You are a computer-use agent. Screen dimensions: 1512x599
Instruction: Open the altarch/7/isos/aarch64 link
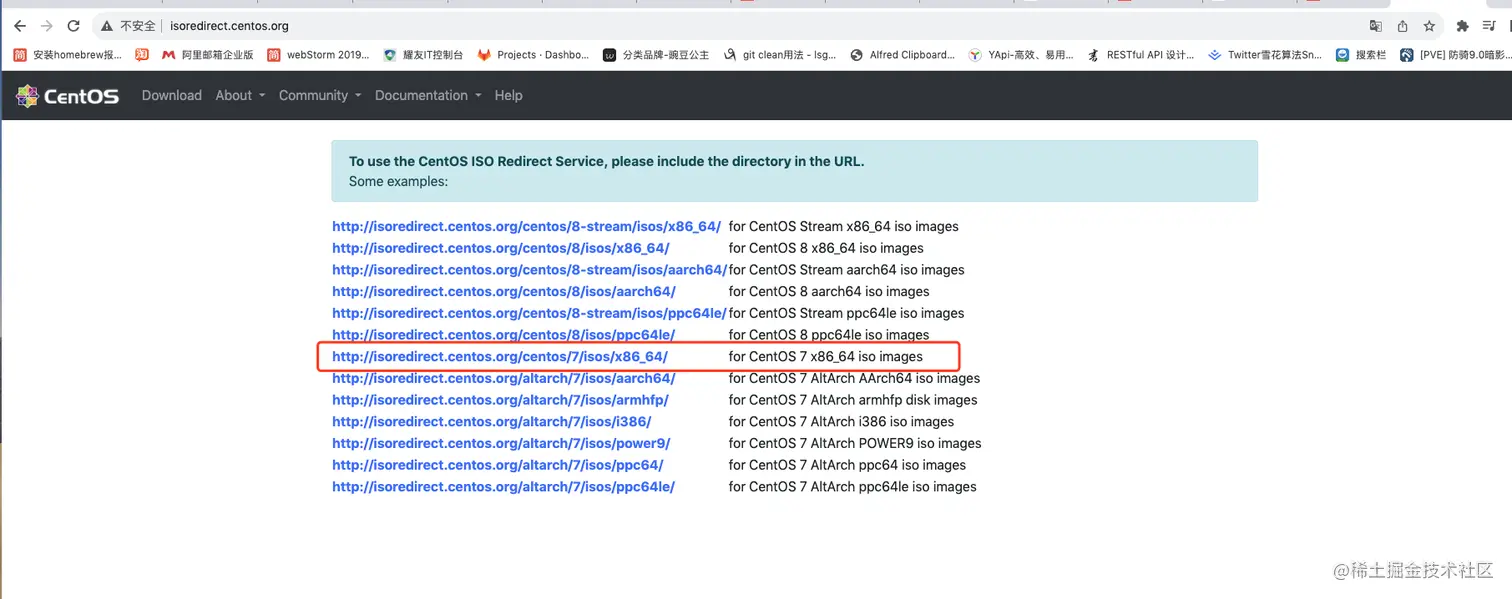click(x=504, y=379)
